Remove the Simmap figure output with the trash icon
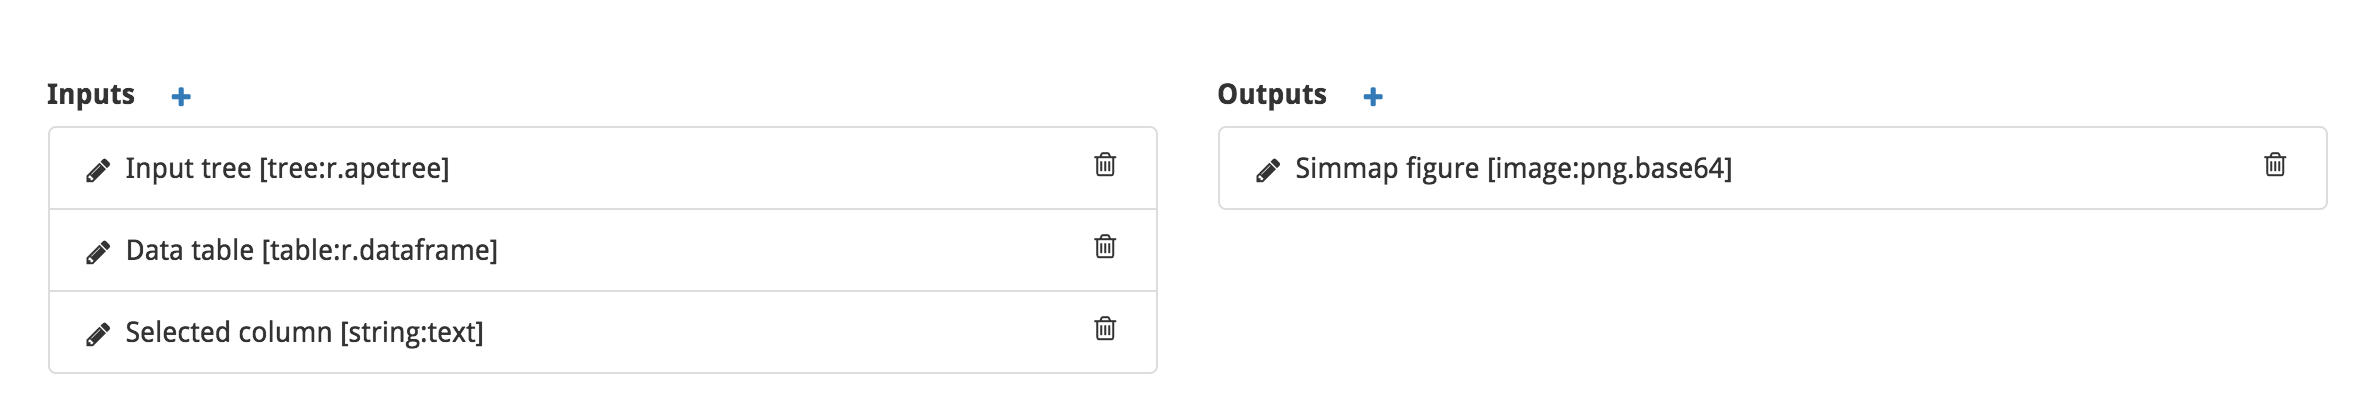The width and height of the screenshot is (2372, 406). 2275,164
